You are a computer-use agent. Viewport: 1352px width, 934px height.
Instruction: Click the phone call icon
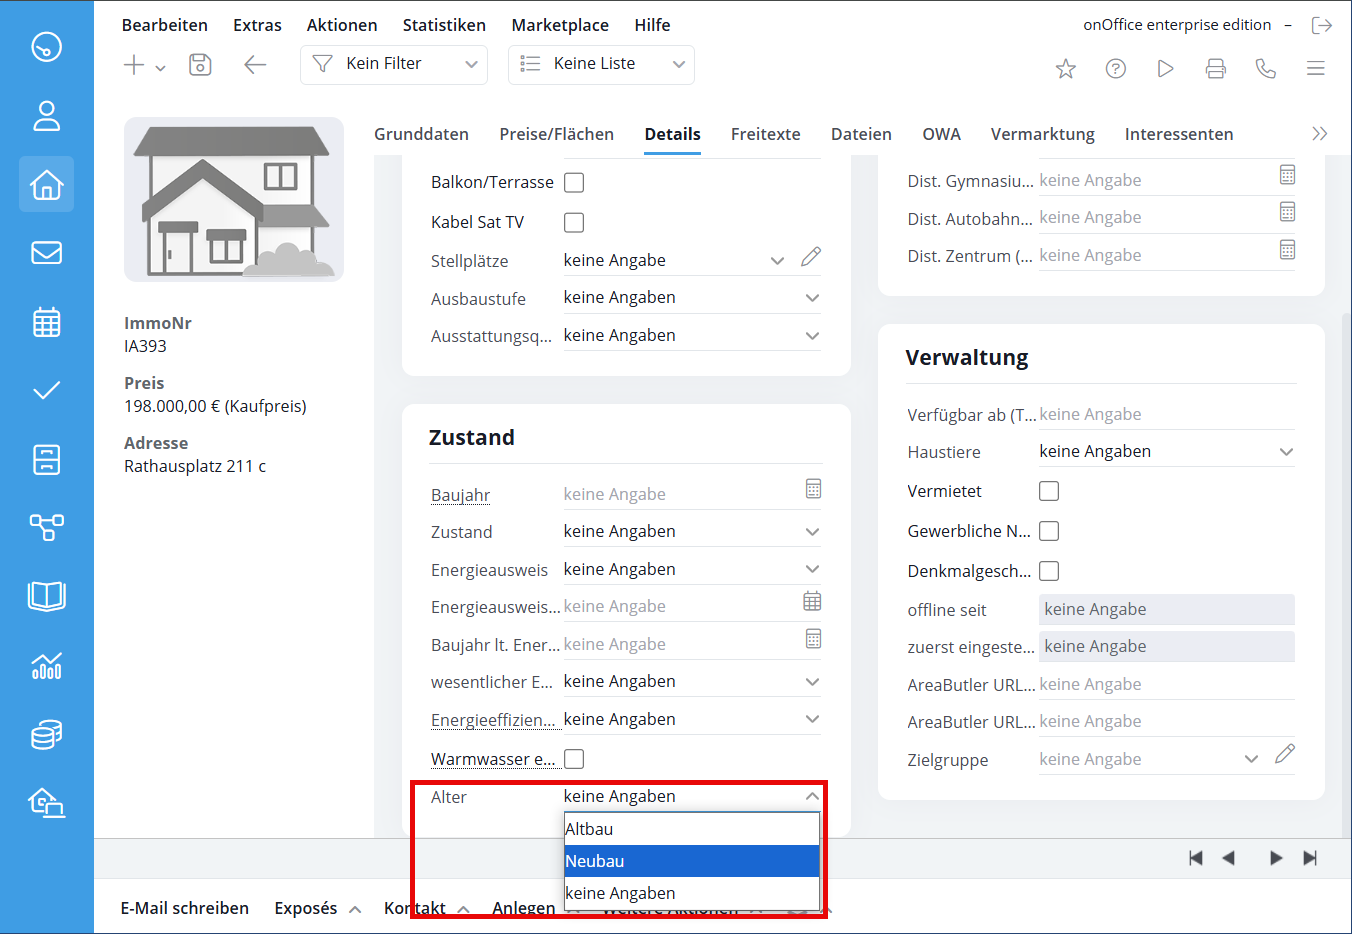[x=1266, y=69]
